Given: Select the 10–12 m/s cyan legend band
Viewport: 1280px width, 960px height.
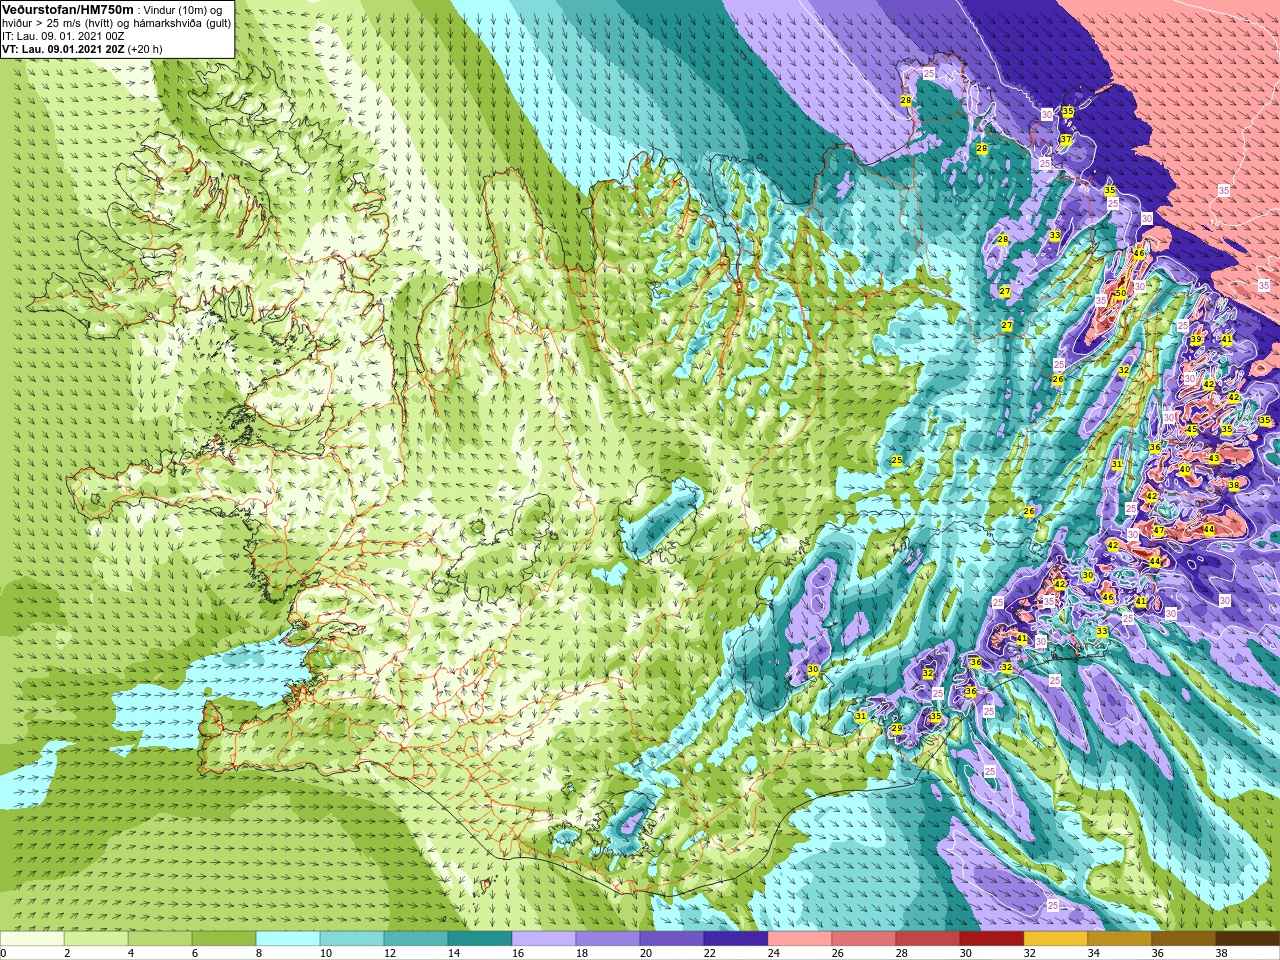Looking at the screenshot, I should point(352,939).
